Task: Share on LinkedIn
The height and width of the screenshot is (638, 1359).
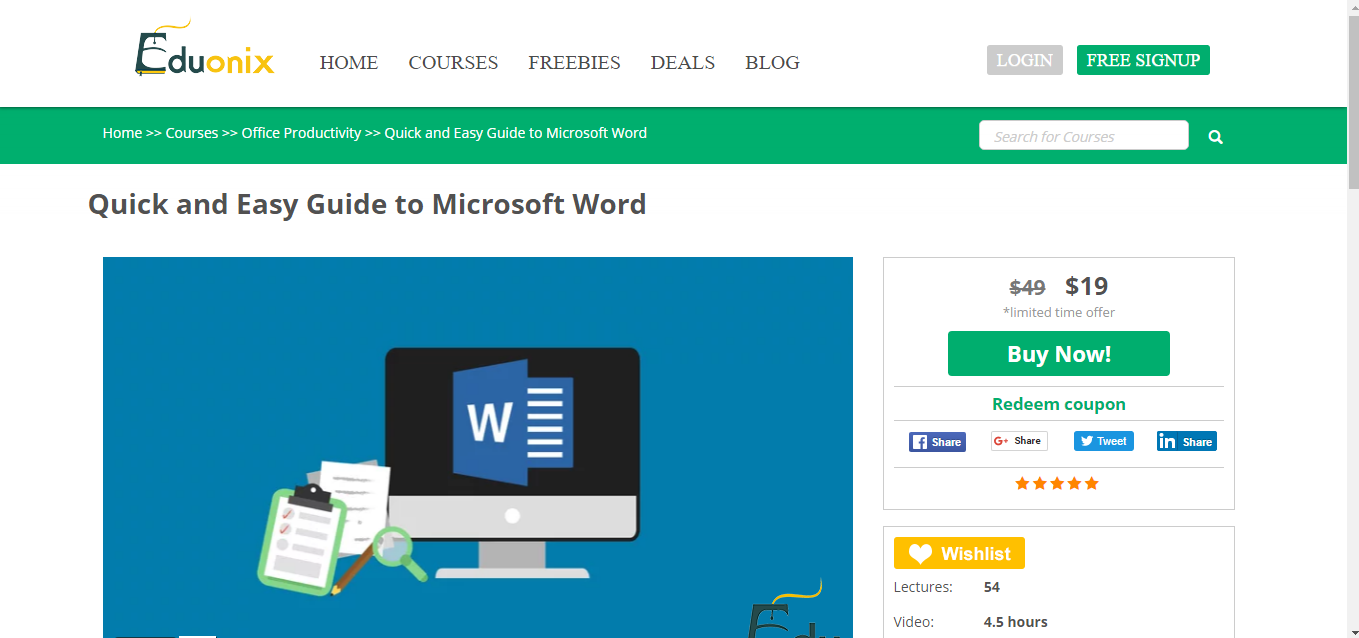Action: pos(1187,441)
